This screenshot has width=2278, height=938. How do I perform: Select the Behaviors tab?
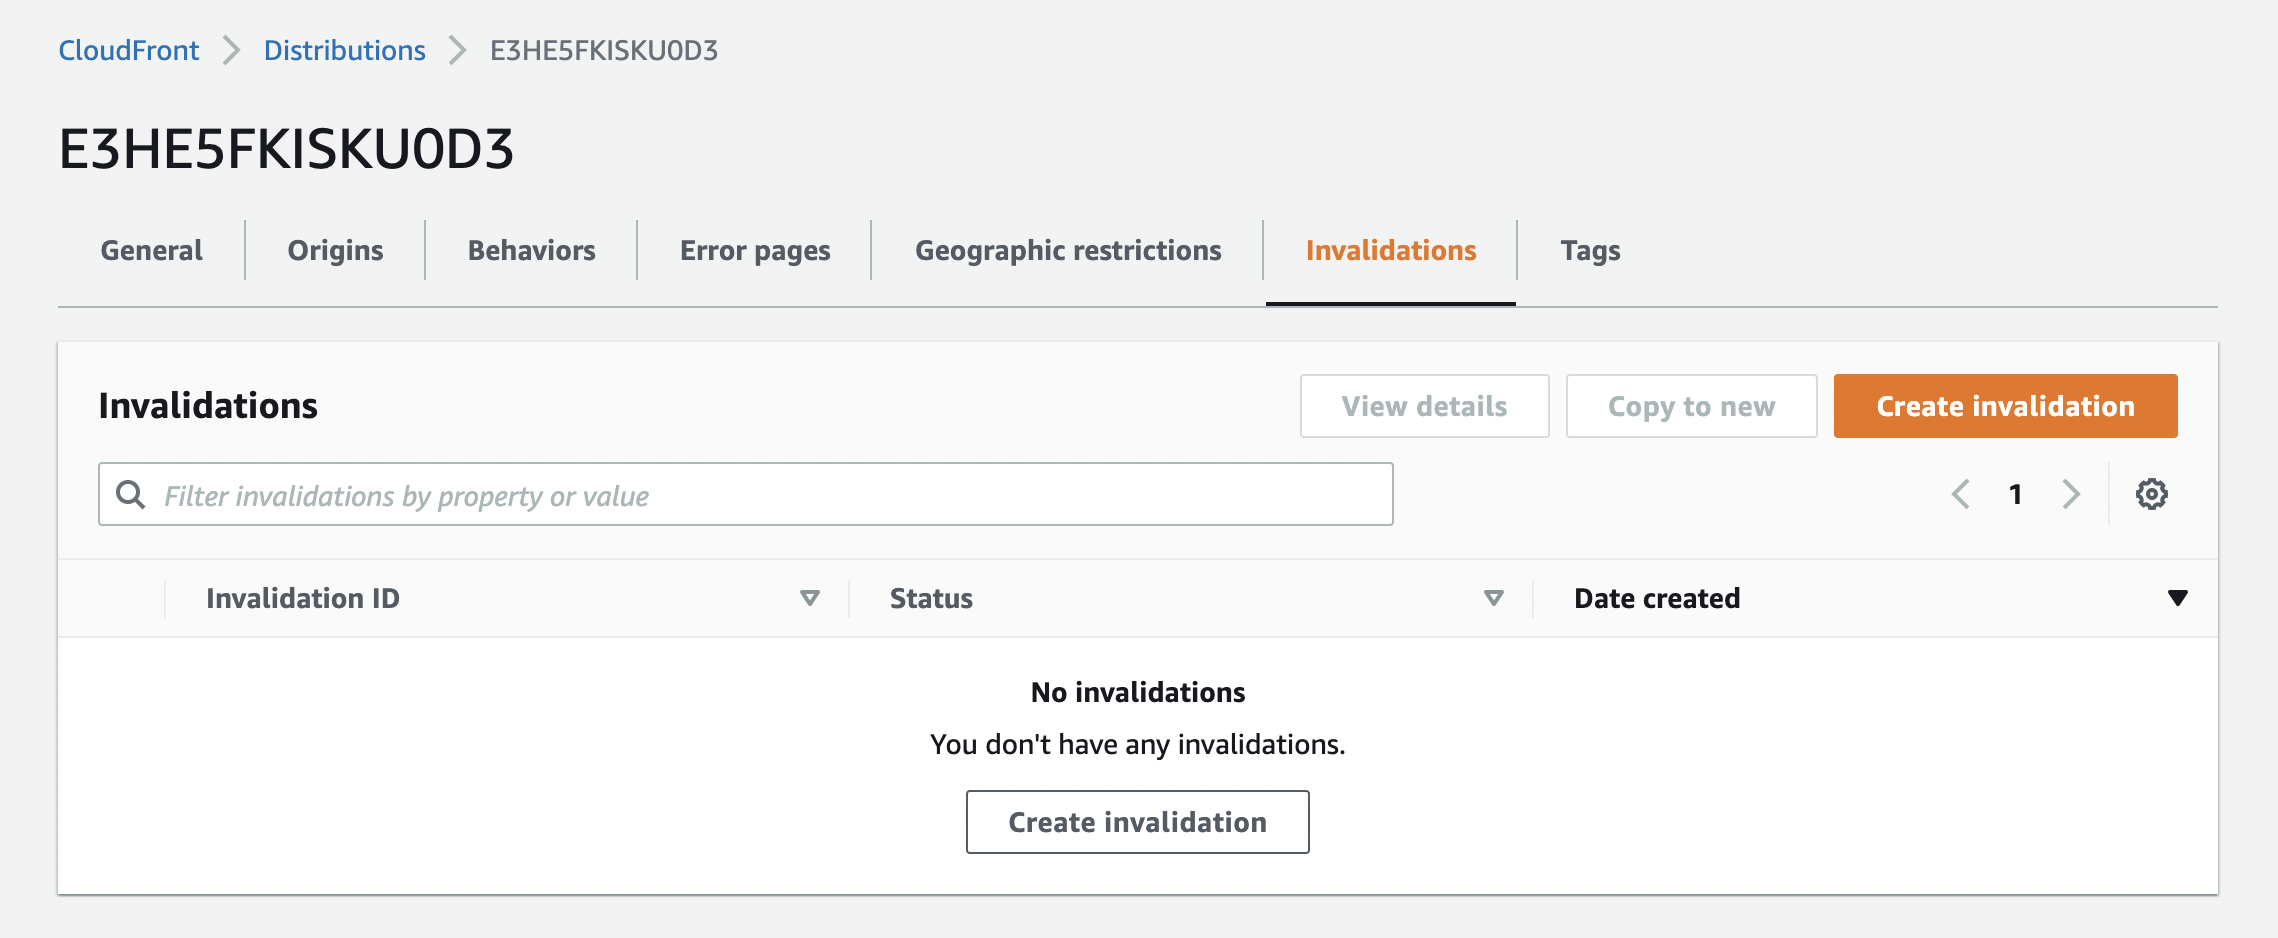[532, 250]
